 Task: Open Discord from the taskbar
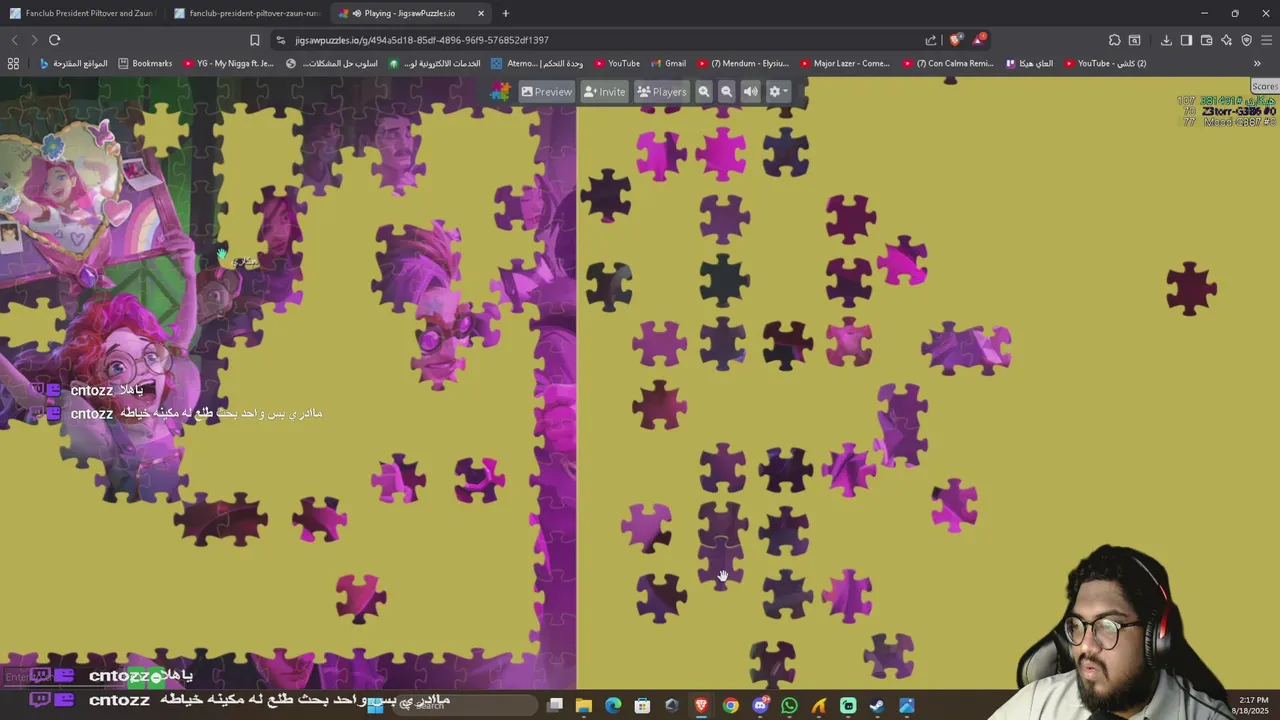click(x=760, y=705)
